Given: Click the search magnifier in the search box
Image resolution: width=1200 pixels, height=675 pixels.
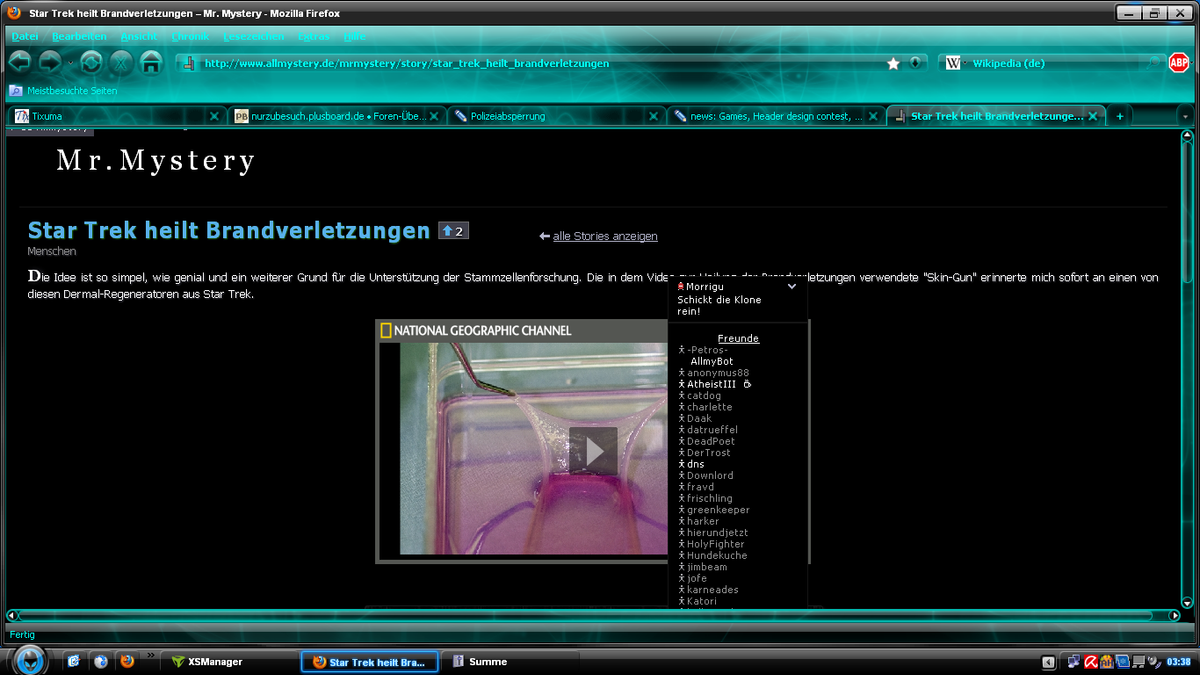Looking at the screenshot, I should 1154,63.
